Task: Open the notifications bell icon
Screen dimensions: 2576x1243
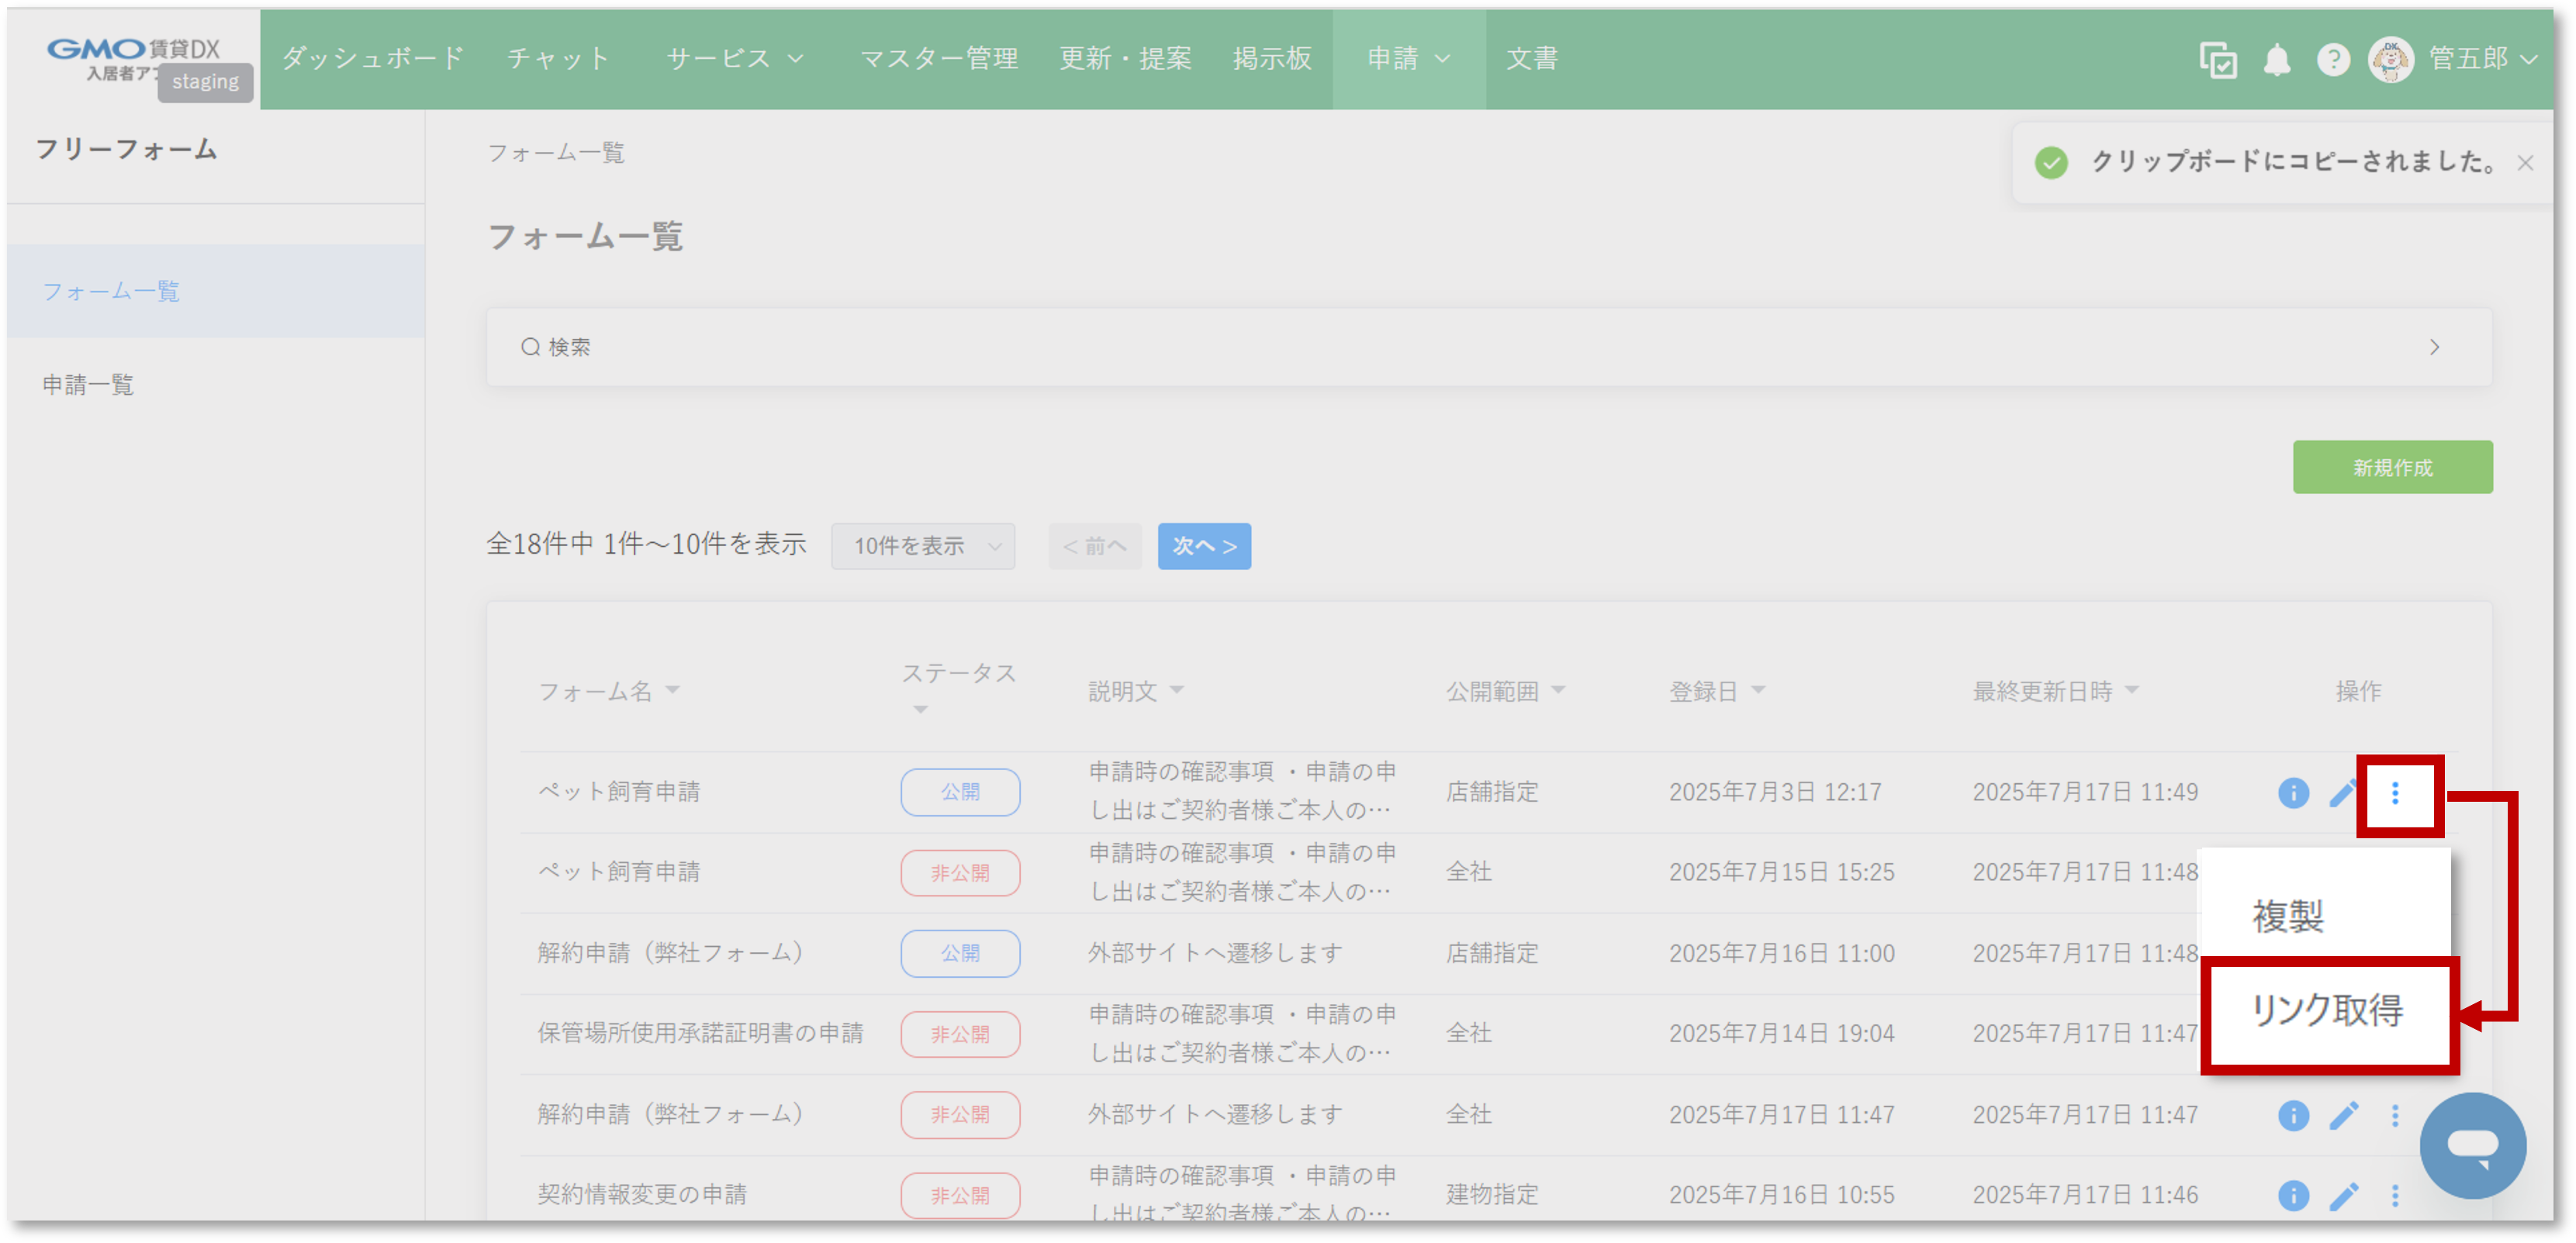Action: (2277, 59)
